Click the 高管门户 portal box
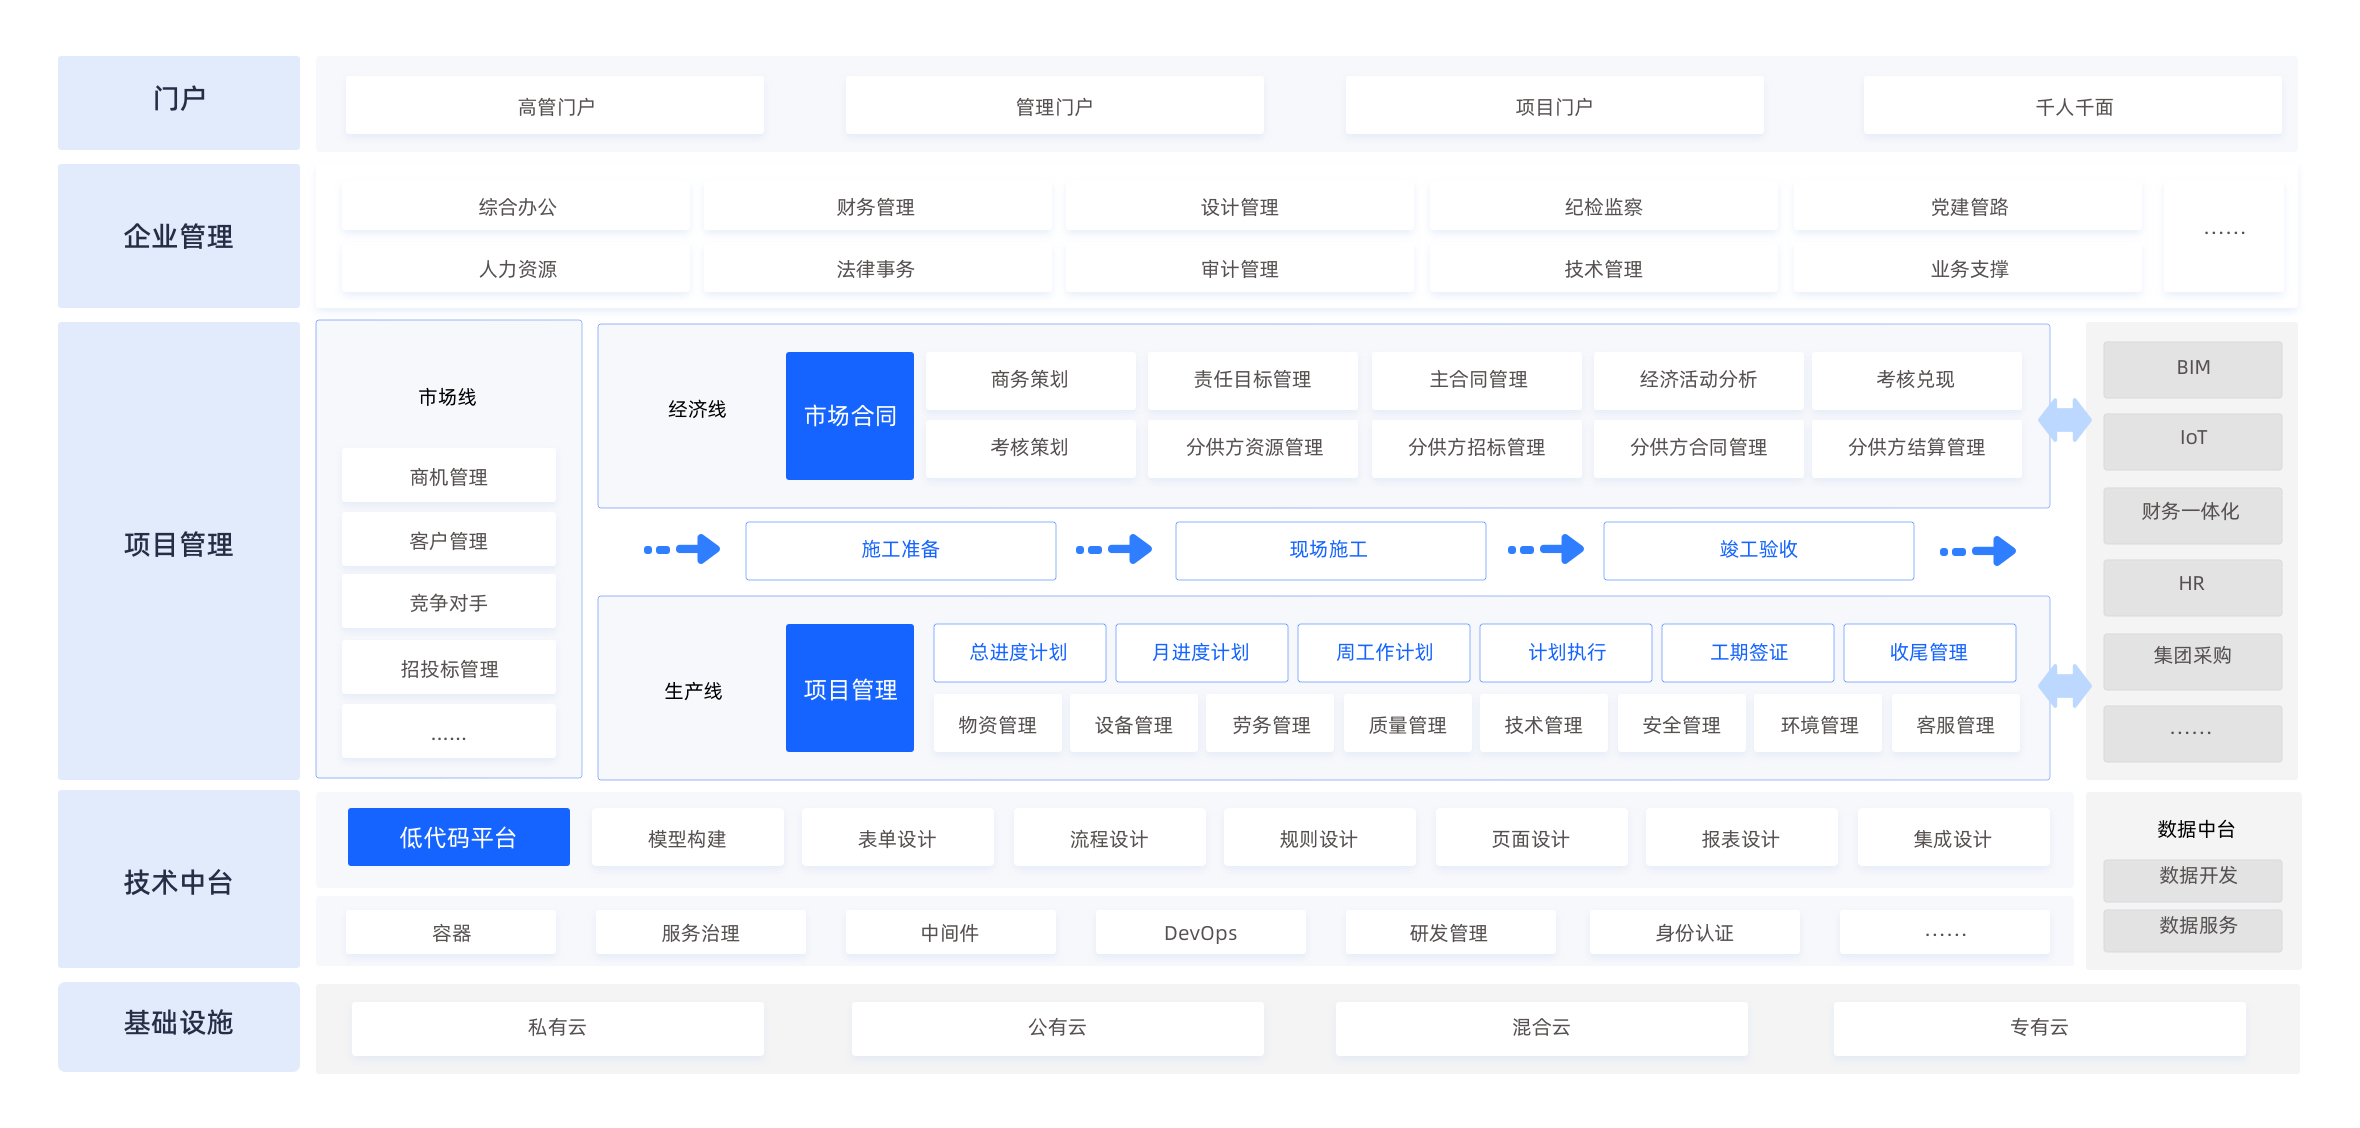This screenshot has height=1128, width=2360. tap(555, 106)
